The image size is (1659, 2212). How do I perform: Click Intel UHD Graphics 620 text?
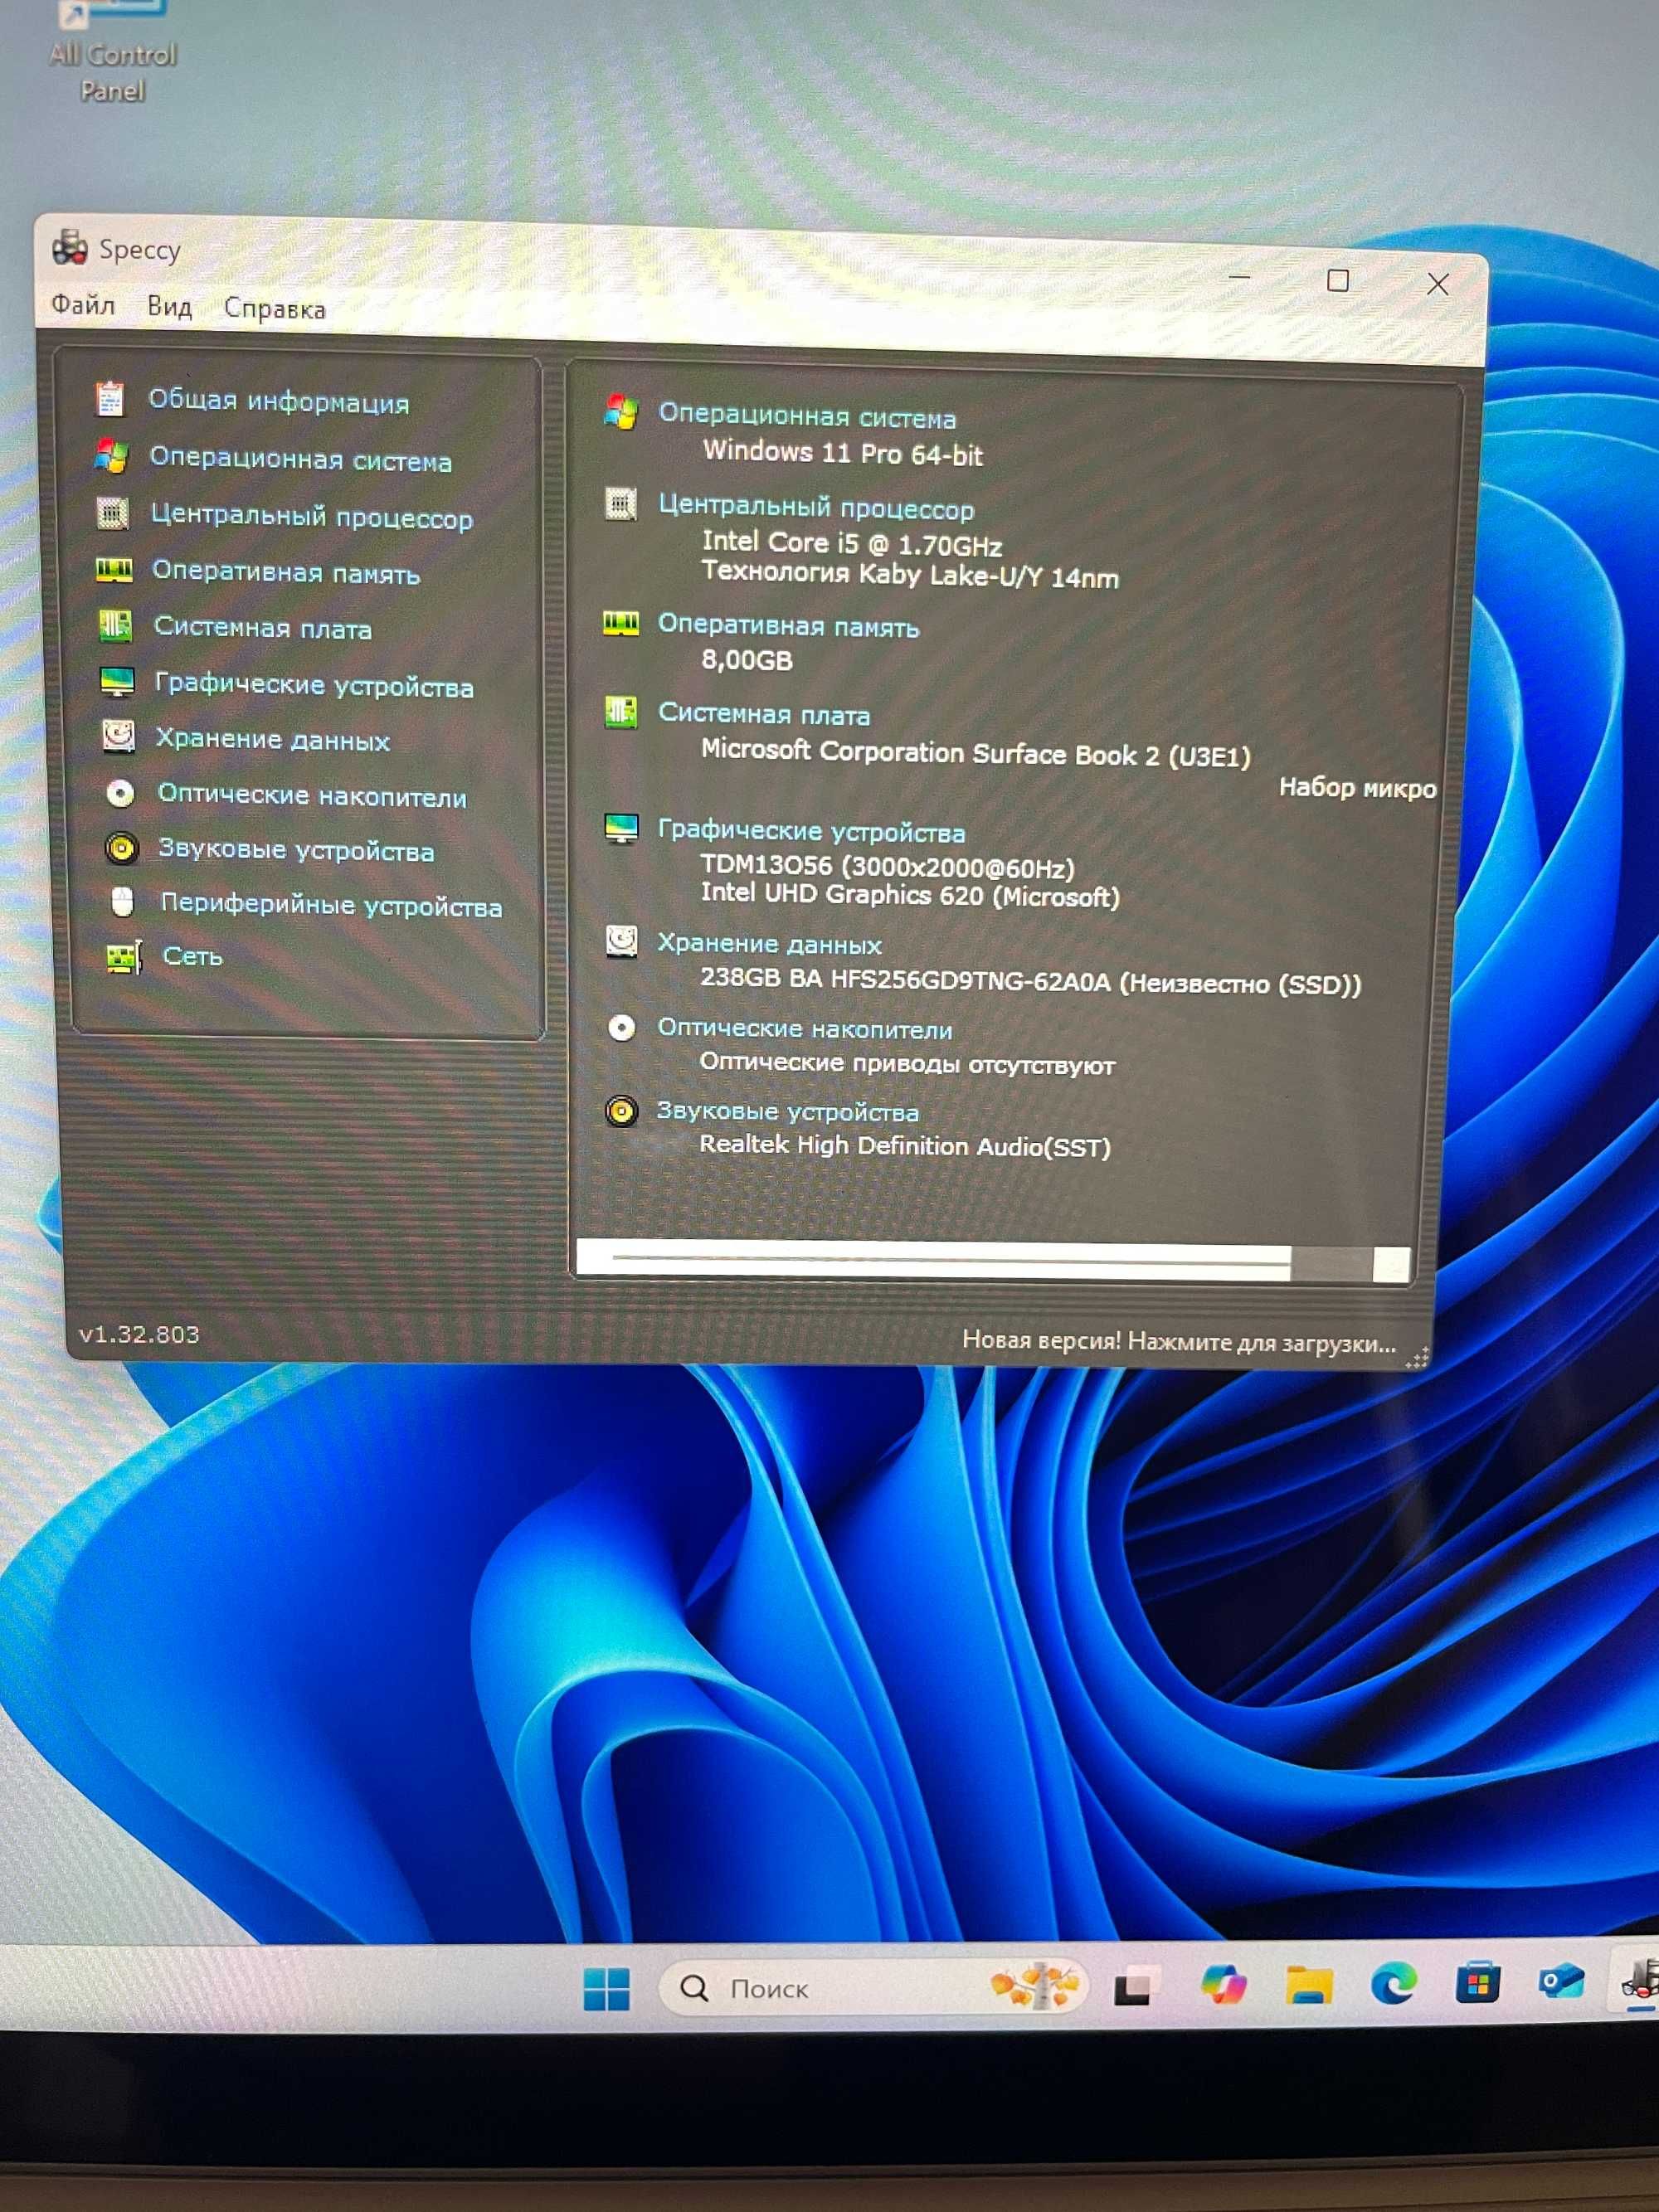point(909,895)
